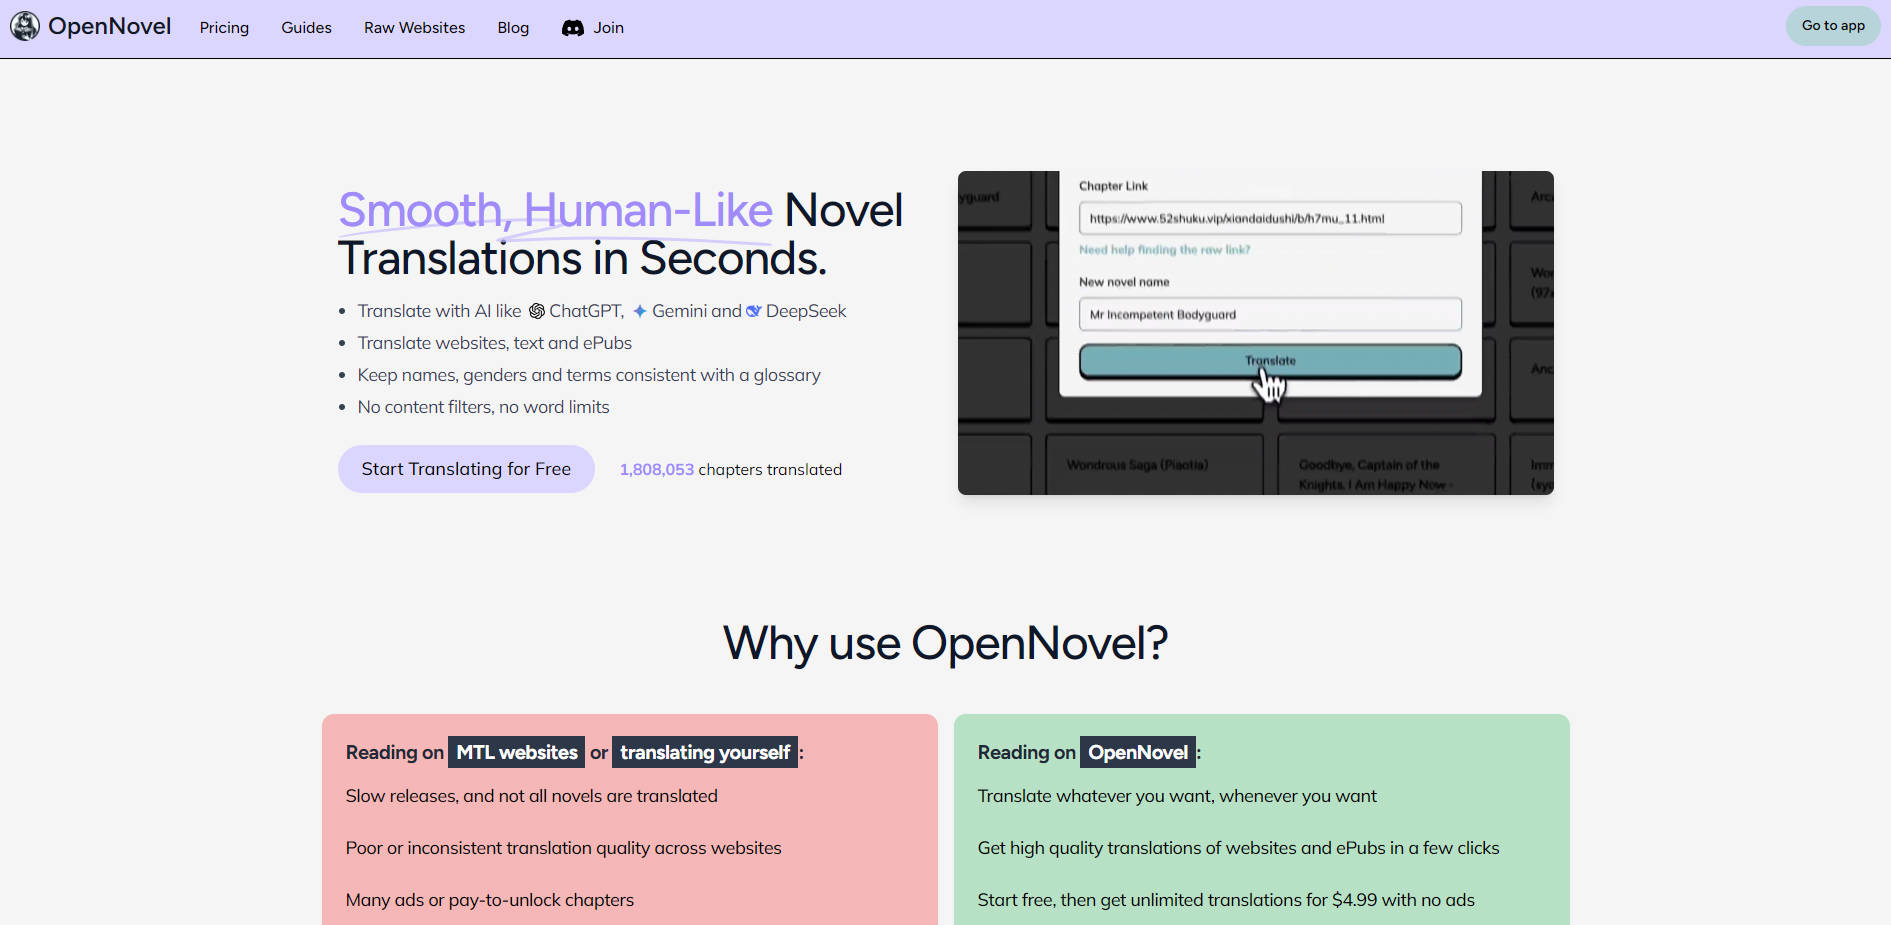Open the 'Need help finding the raw link?' help

tap(1163, 250)
